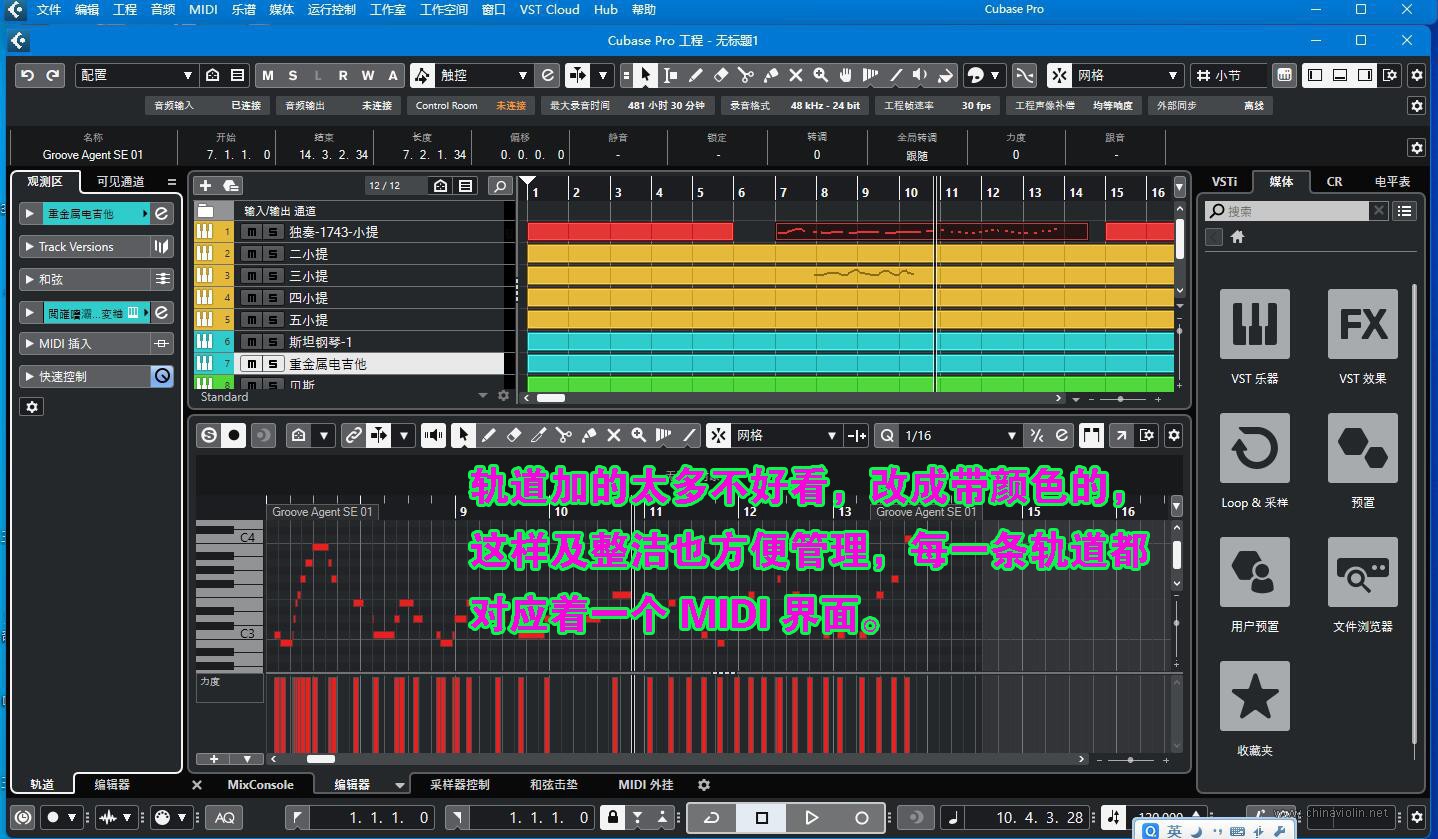Open the VST 乐器 media tile
The width and height of the screenshot is (1438, 839).
point(1254,337)
